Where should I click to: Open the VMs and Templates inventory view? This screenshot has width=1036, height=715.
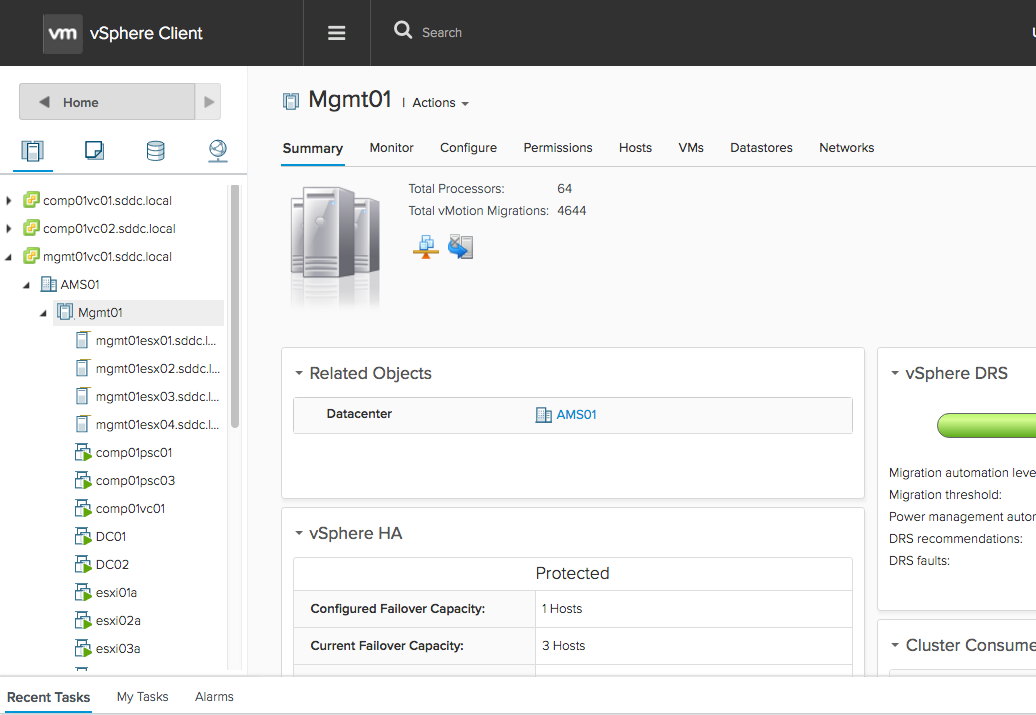[94, 151]
